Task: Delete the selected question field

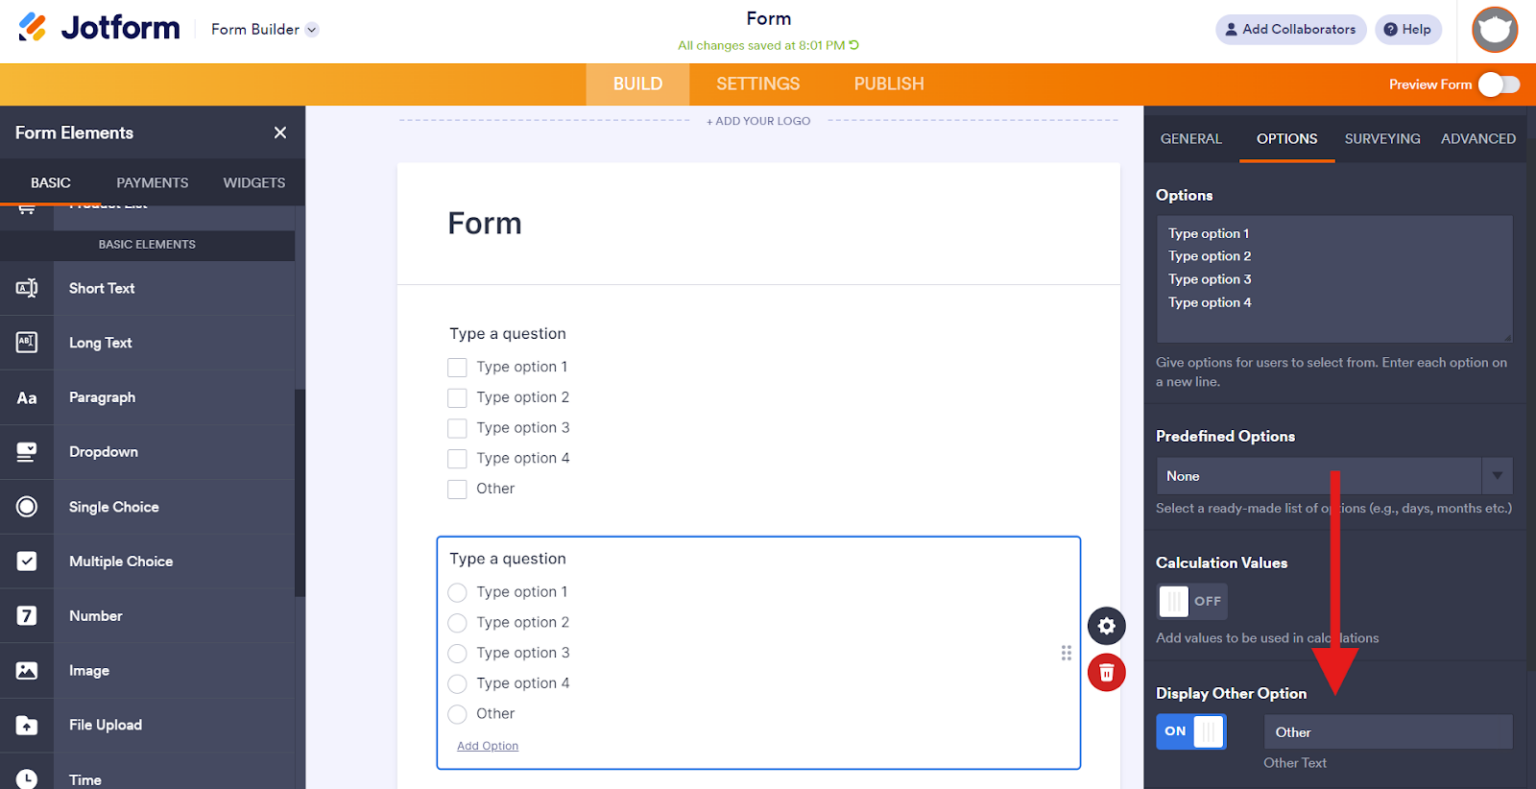Action: click(x=1106, y=672)
